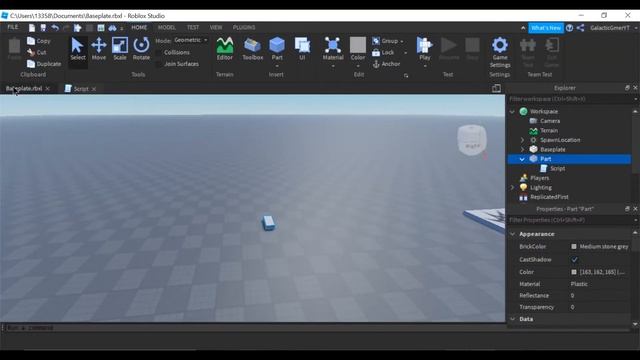Duplicate the selected object

44,64
